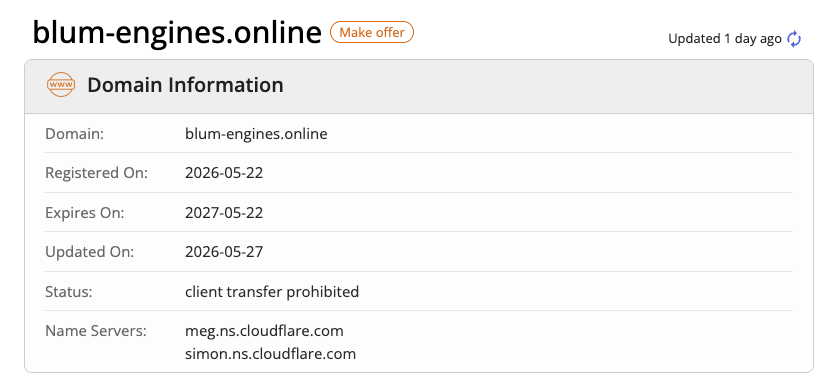Click the Registered On label

tap(97, 173)
